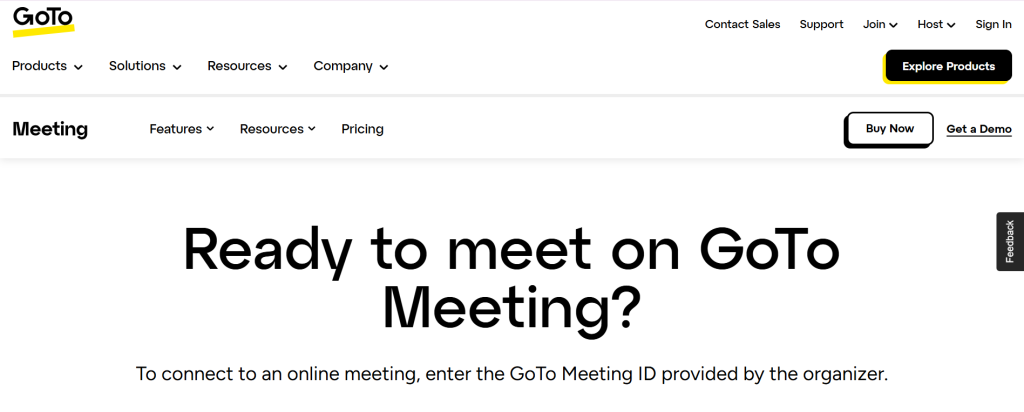
Task: Expand the Join dropdown
Action: click(x=880, y=24)
